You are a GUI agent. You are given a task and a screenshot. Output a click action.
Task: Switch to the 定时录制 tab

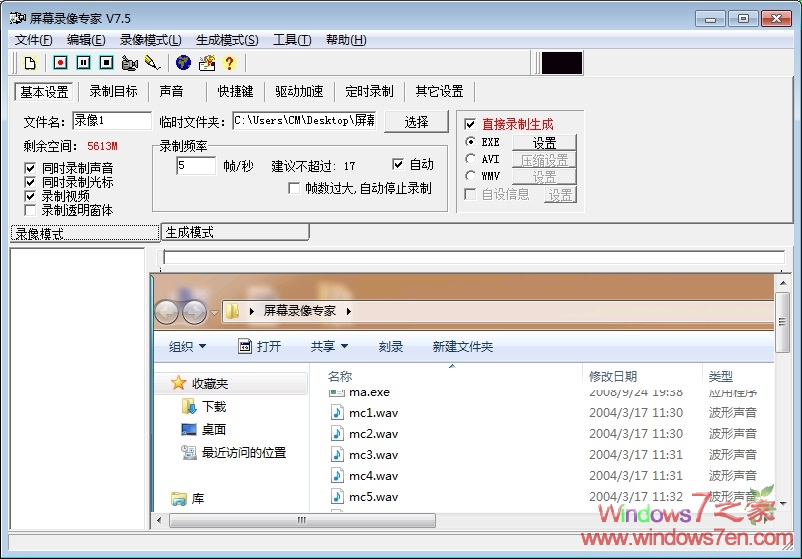click(x=369, y=91)
